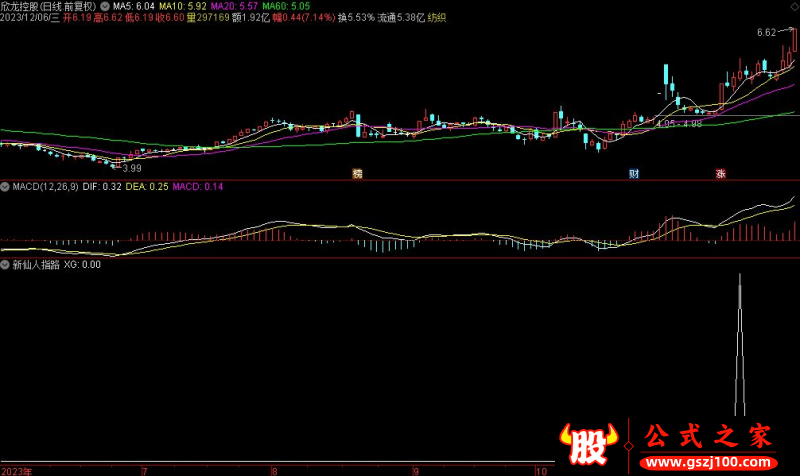This screenshot has height=476, width=800.
Task: Open the dropdown icon beside 欣龙控股 title
Action: coord(105,6)
